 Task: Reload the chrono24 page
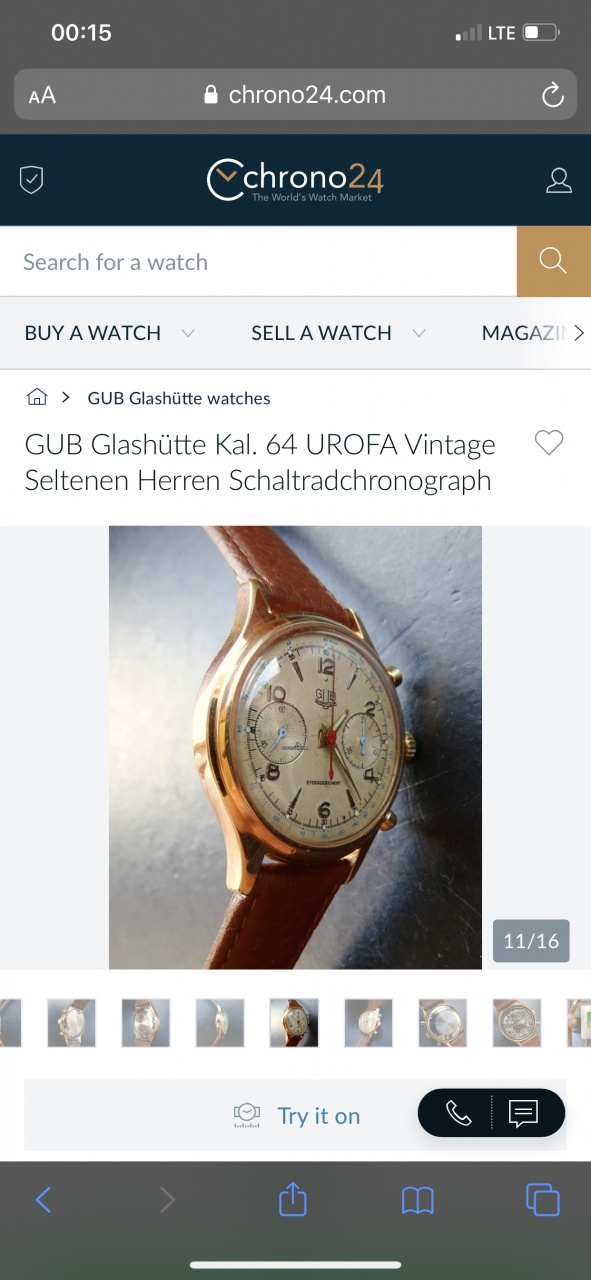552,95
